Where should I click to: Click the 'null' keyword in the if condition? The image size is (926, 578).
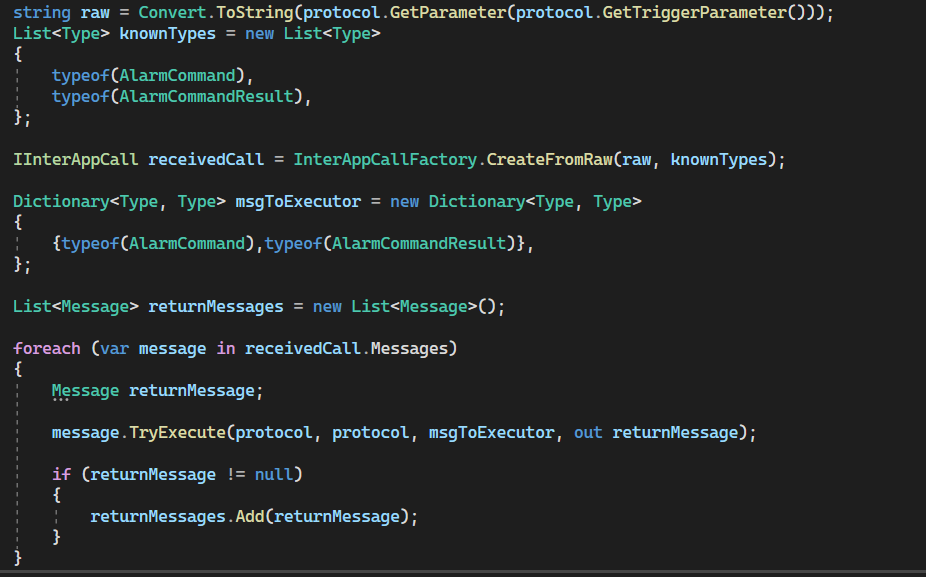(x=273, y=474)
